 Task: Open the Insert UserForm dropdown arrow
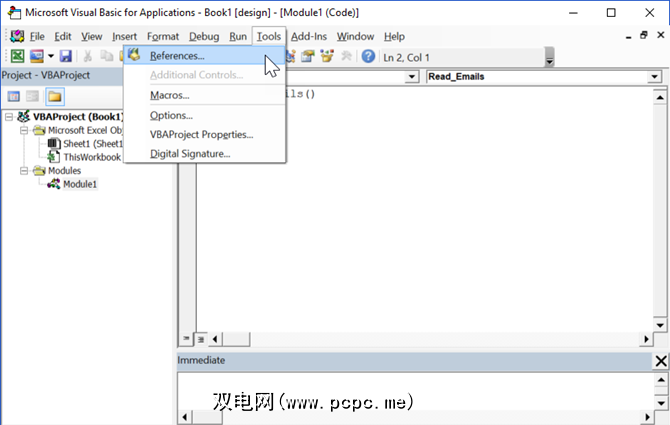[51, 56]
